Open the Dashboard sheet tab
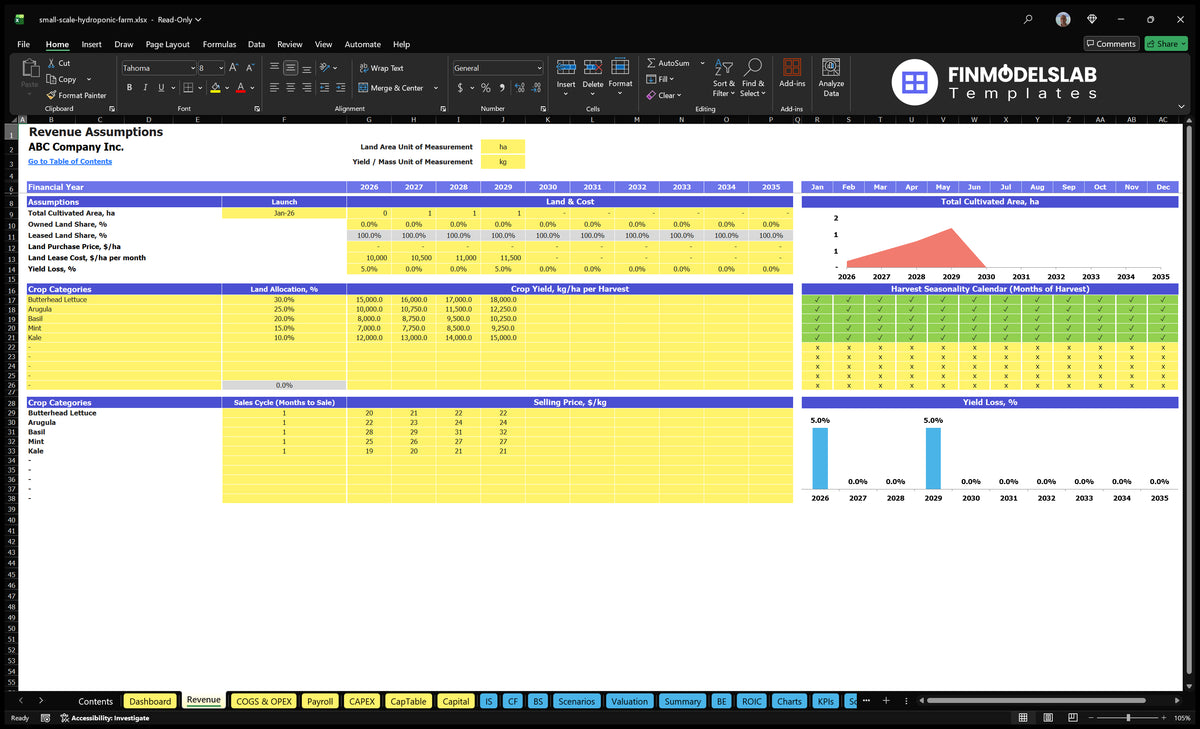 coord(150,701)
